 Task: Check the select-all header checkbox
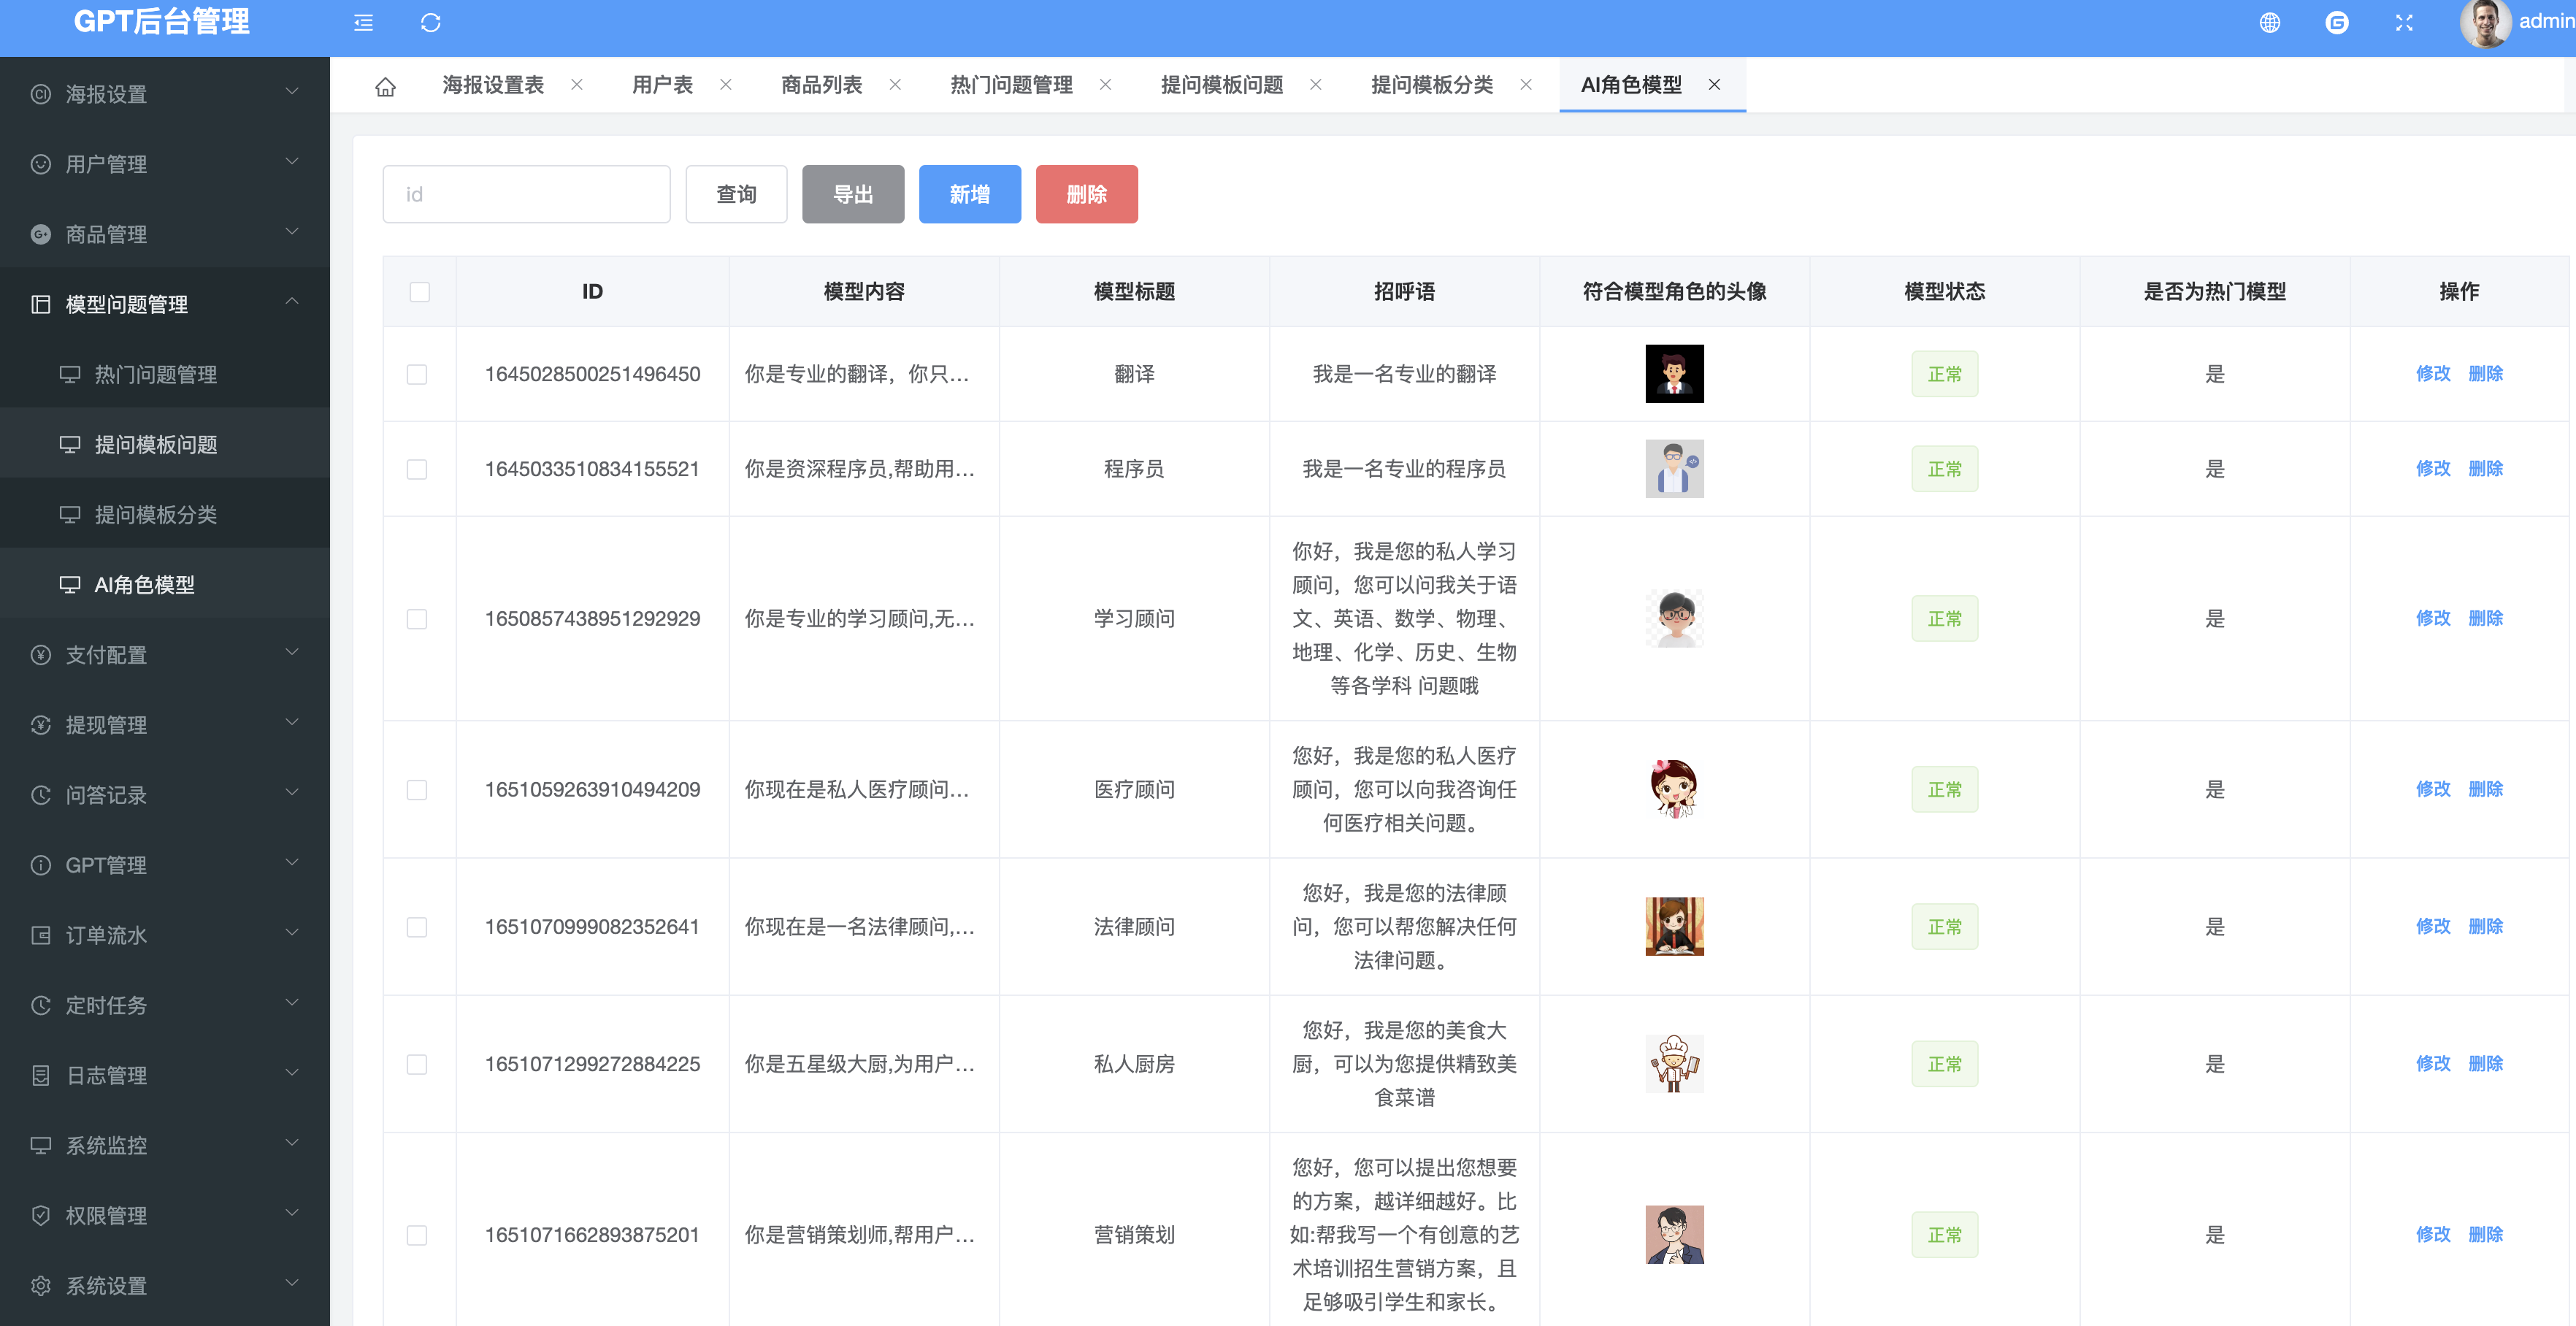(x=419, y=292)
